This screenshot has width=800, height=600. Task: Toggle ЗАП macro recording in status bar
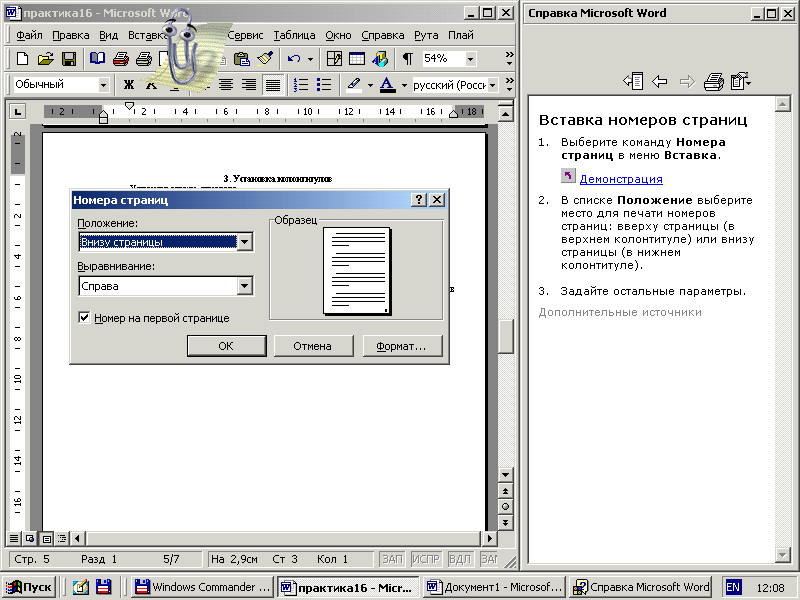(x=392, y=559)
